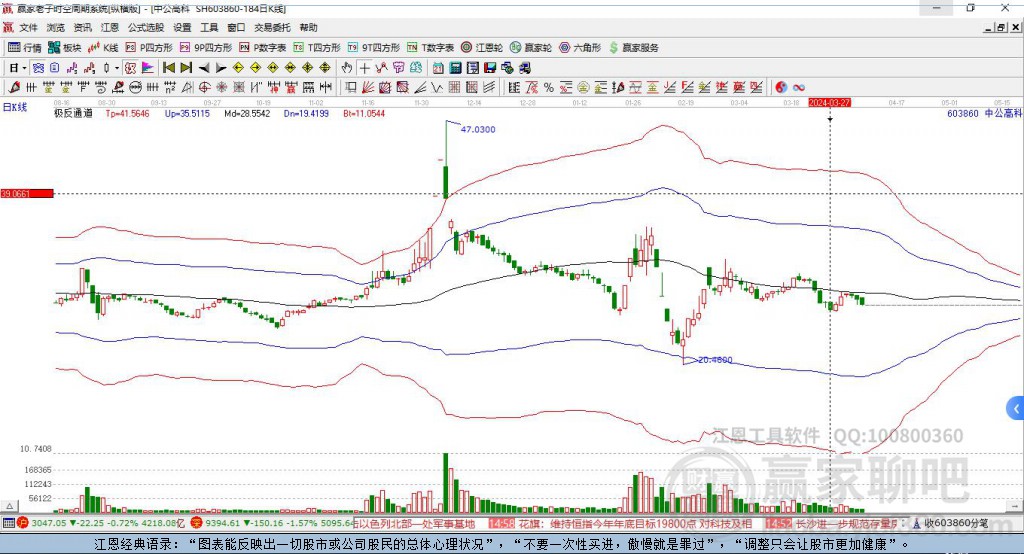Expand the candlestick style dropdown arrow

(117, 68)
